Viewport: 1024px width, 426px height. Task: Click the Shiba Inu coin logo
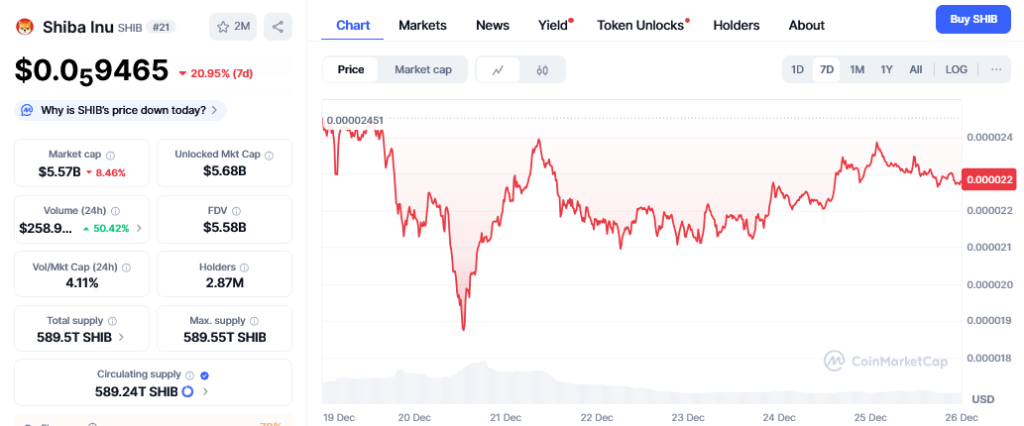(25, 27)
